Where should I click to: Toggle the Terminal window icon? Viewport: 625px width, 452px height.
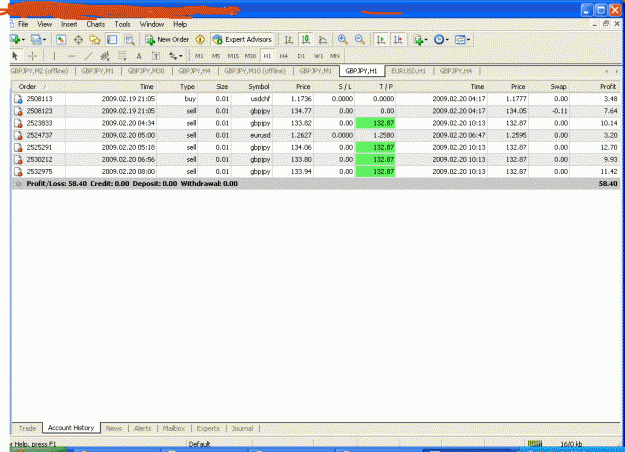tap(112, 39)
